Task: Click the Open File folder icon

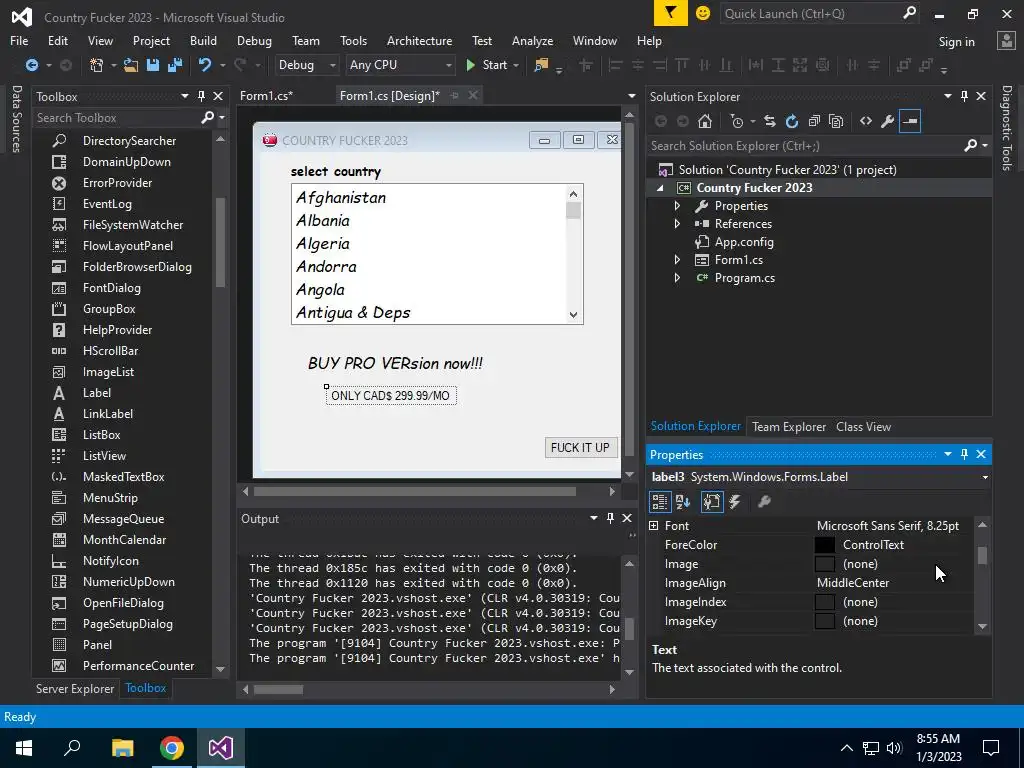Action: click(x=131, y=65)
